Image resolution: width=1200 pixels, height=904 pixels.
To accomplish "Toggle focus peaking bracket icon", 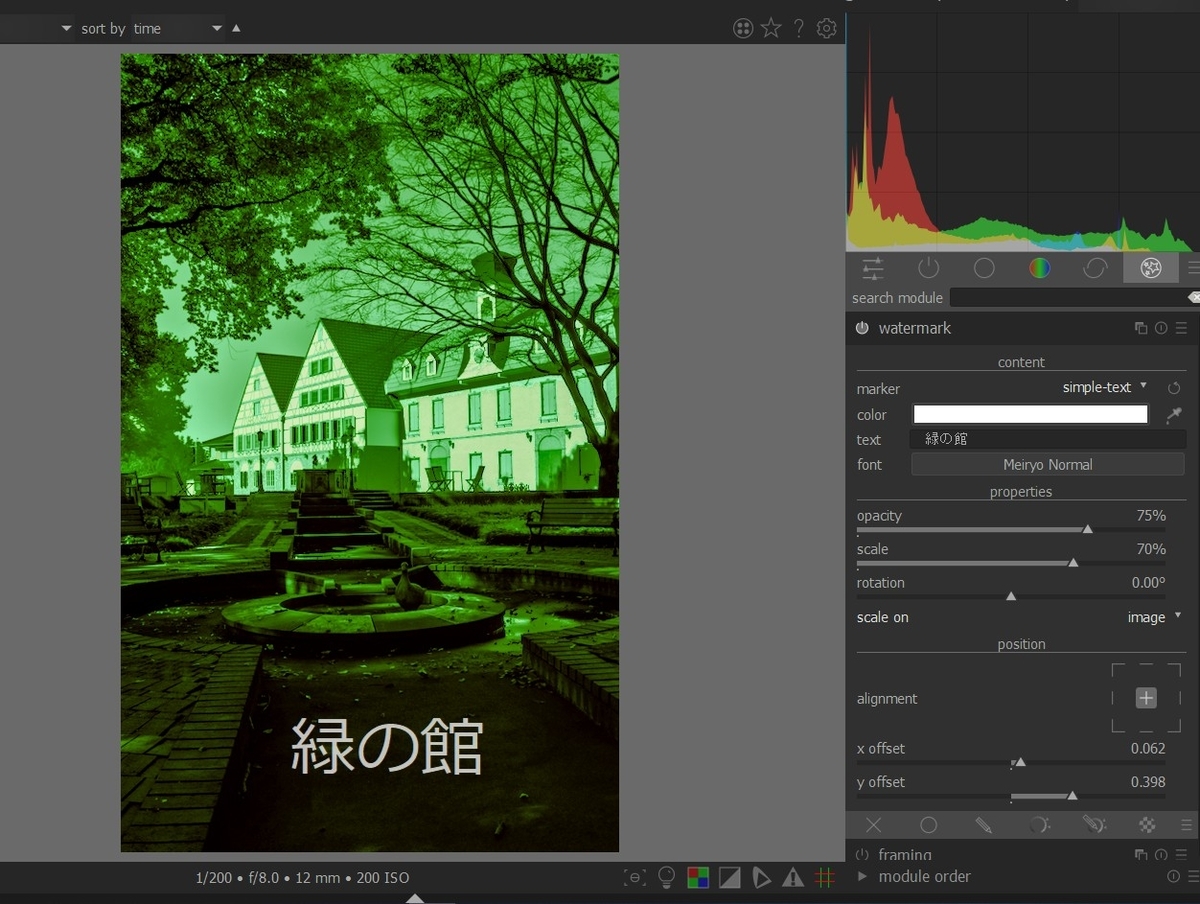I will coord(634,878).
